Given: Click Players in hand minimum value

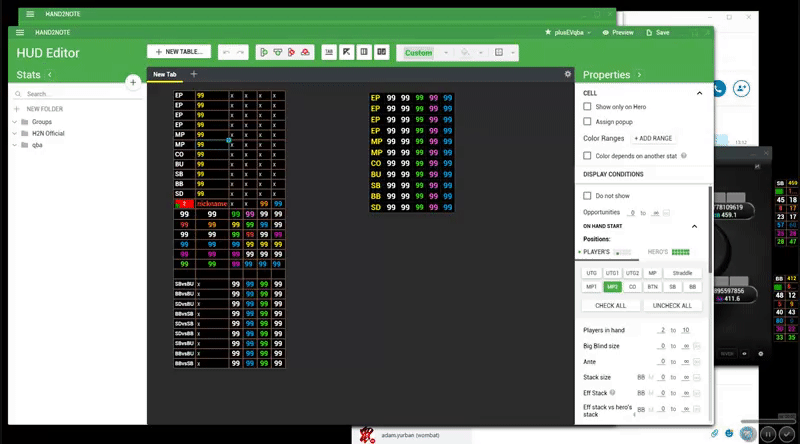Looking at the screenshot, I should (662, 330).
